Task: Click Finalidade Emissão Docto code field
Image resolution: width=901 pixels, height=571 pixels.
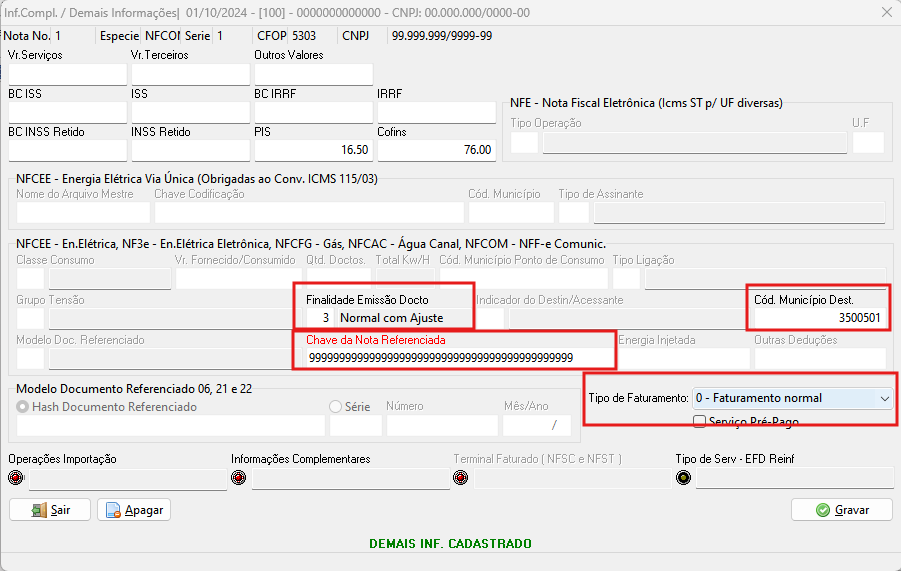Action: click(x=320, y=318)
